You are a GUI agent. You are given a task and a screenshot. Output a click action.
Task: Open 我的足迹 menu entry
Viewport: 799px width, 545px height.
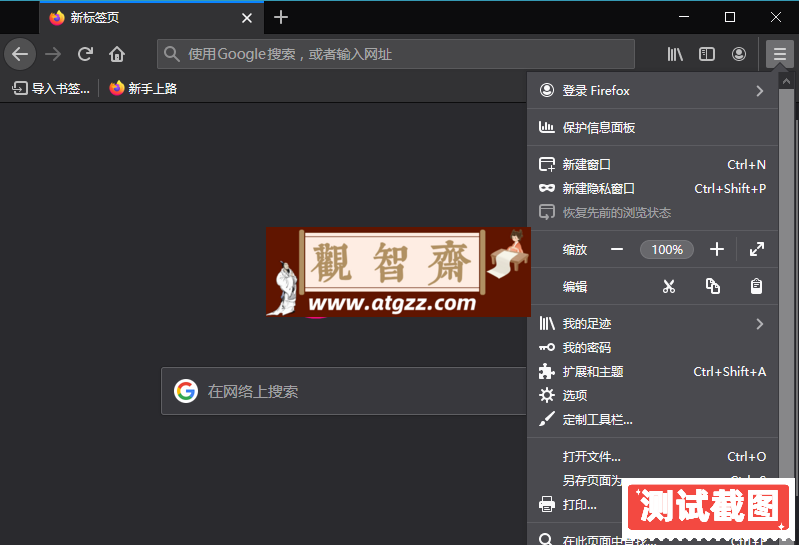tap(652, 324)
